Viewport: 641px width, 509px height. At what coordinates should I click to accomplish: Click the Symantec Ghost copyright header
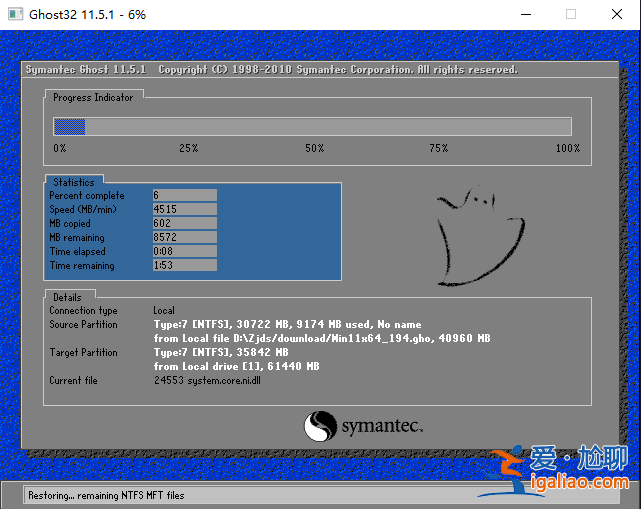pos(271,70)
